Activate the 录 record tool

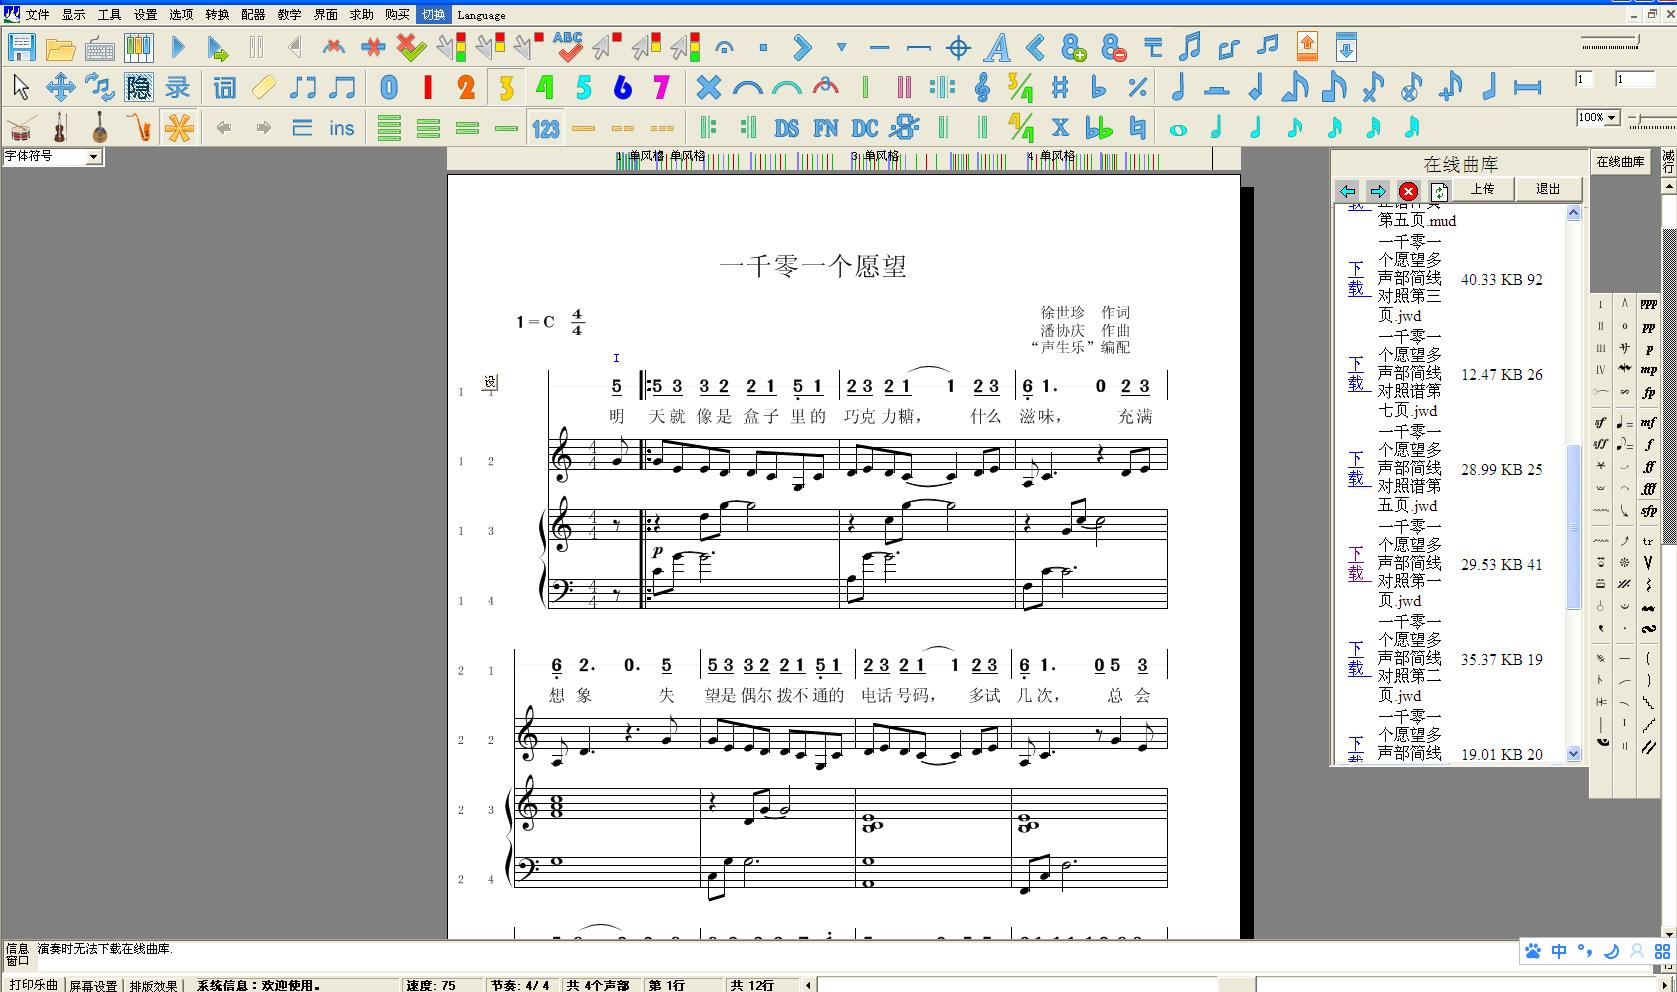tap(177, 87)
